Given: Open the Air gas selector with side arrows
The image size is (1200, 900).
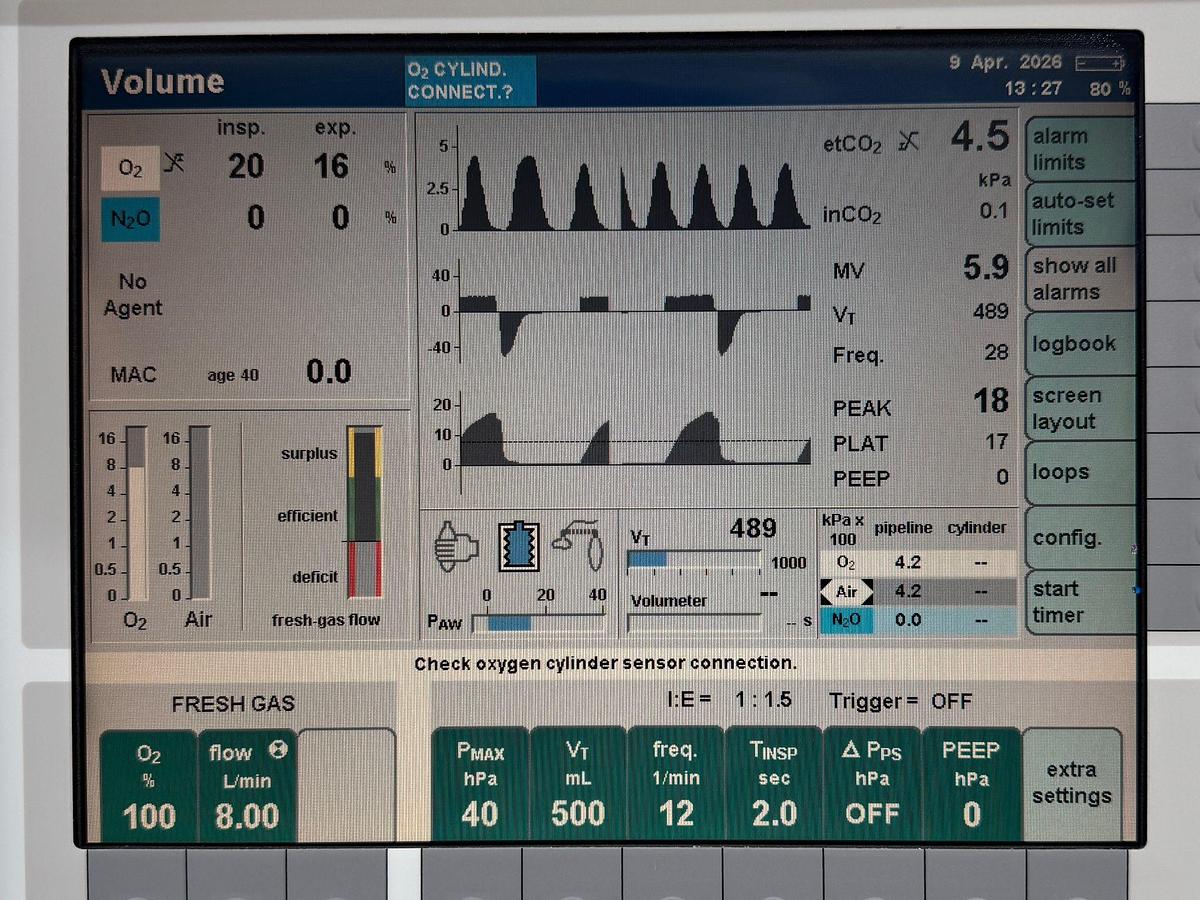Looking at the screenshot, I should pyautogui.click(x=847, y=591).
